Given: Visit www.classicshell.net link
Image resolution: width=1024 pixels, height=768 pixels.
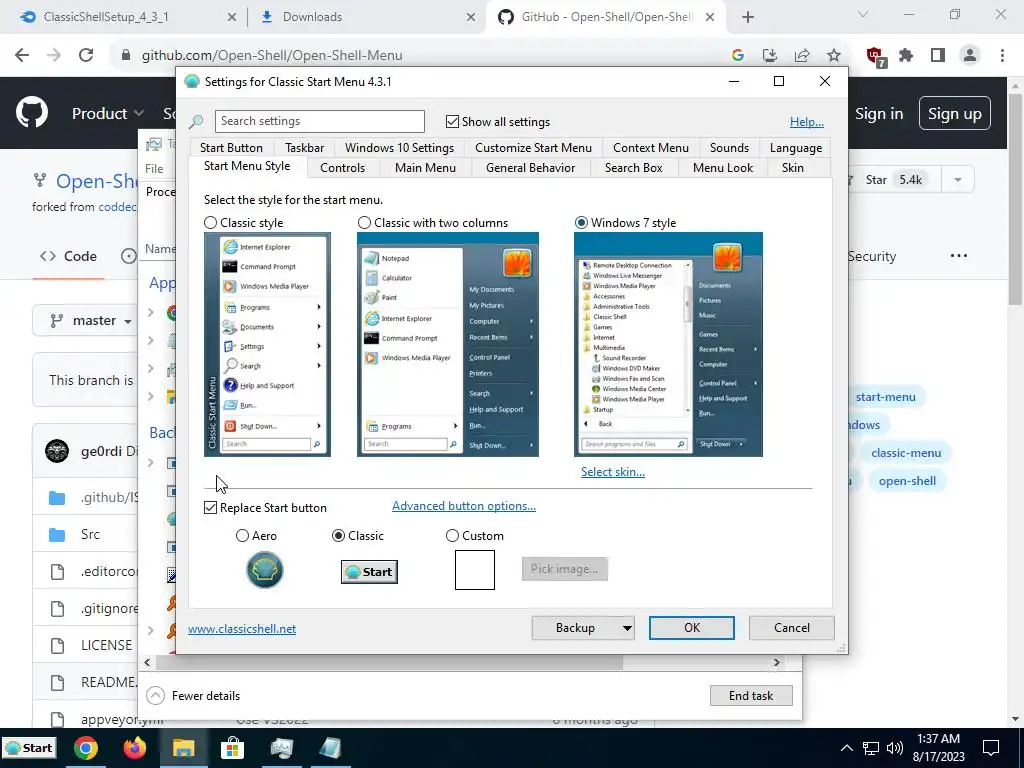Looking at the screenshot, I should (242, 629).
